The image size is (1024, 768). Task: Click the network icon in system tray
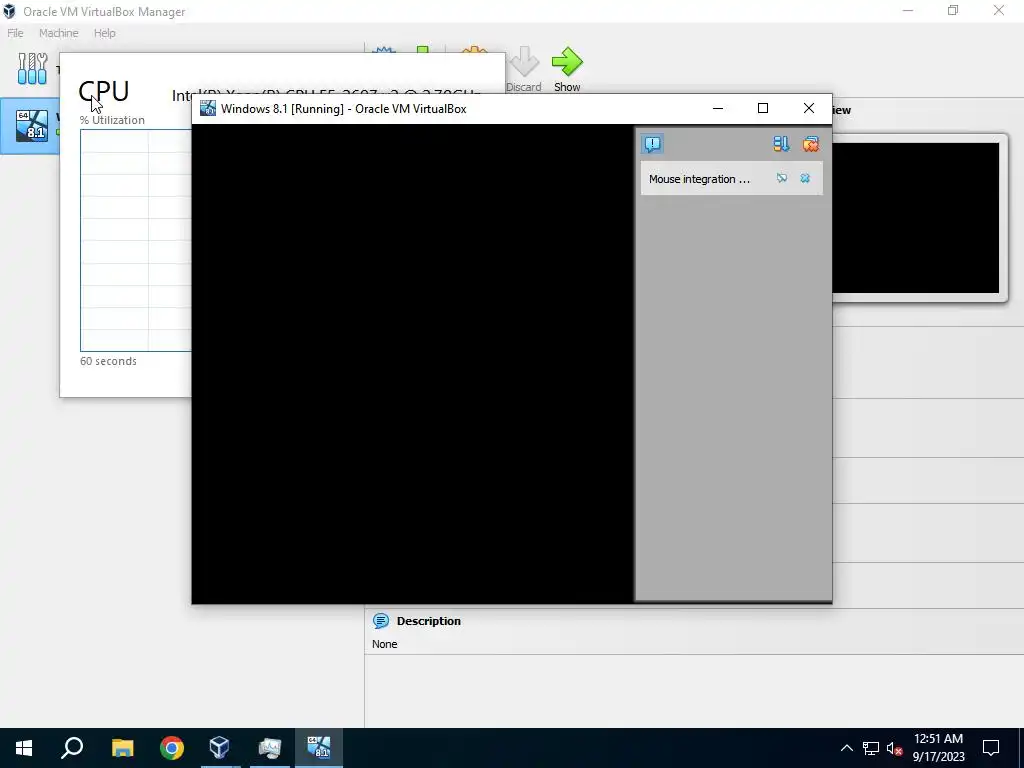(x=871, y=748)
